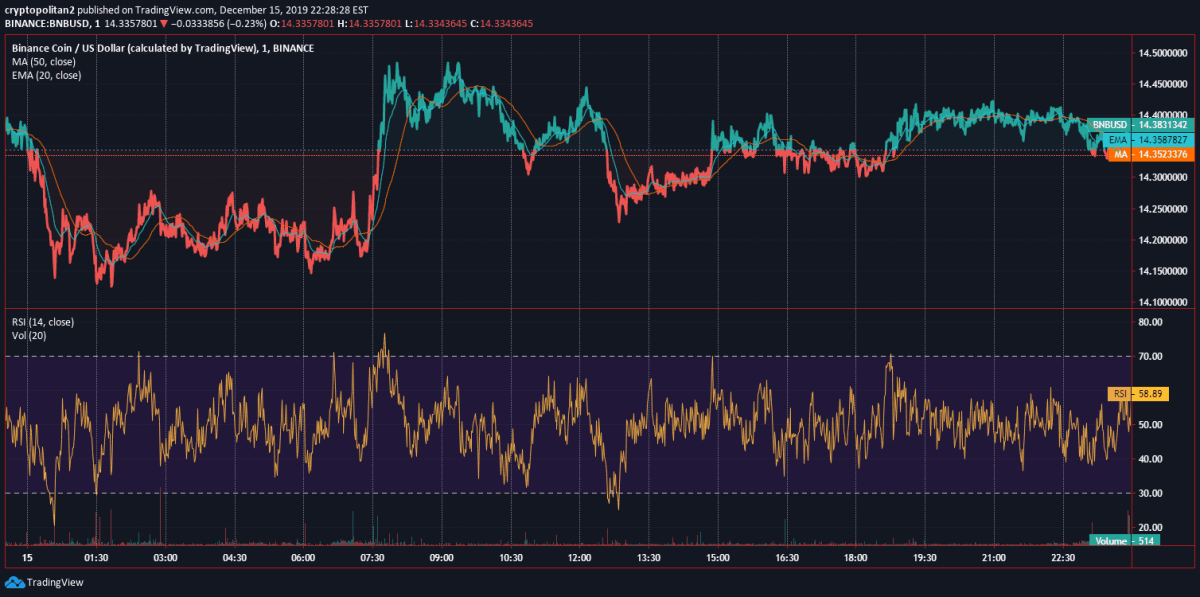Open the TradingView wordmark link at bottom
This screenshot has height=597, width=1200.
[x=56, y=582]
